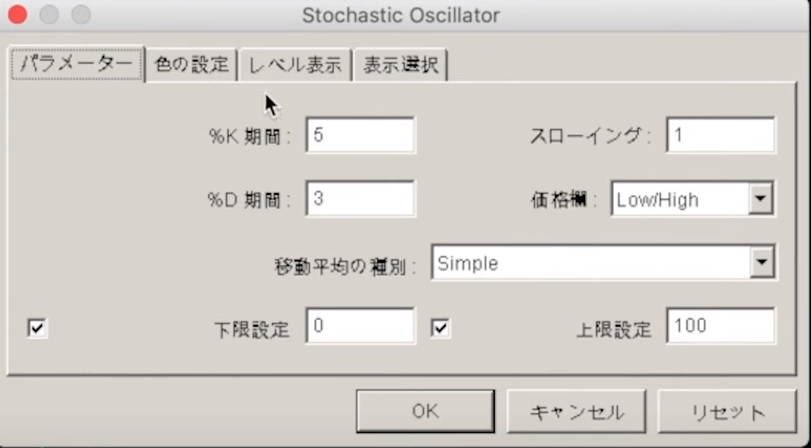Screen dimensions: 811x448
Task: Open the Low/High combo box
Action: click(x=679, y=199)
